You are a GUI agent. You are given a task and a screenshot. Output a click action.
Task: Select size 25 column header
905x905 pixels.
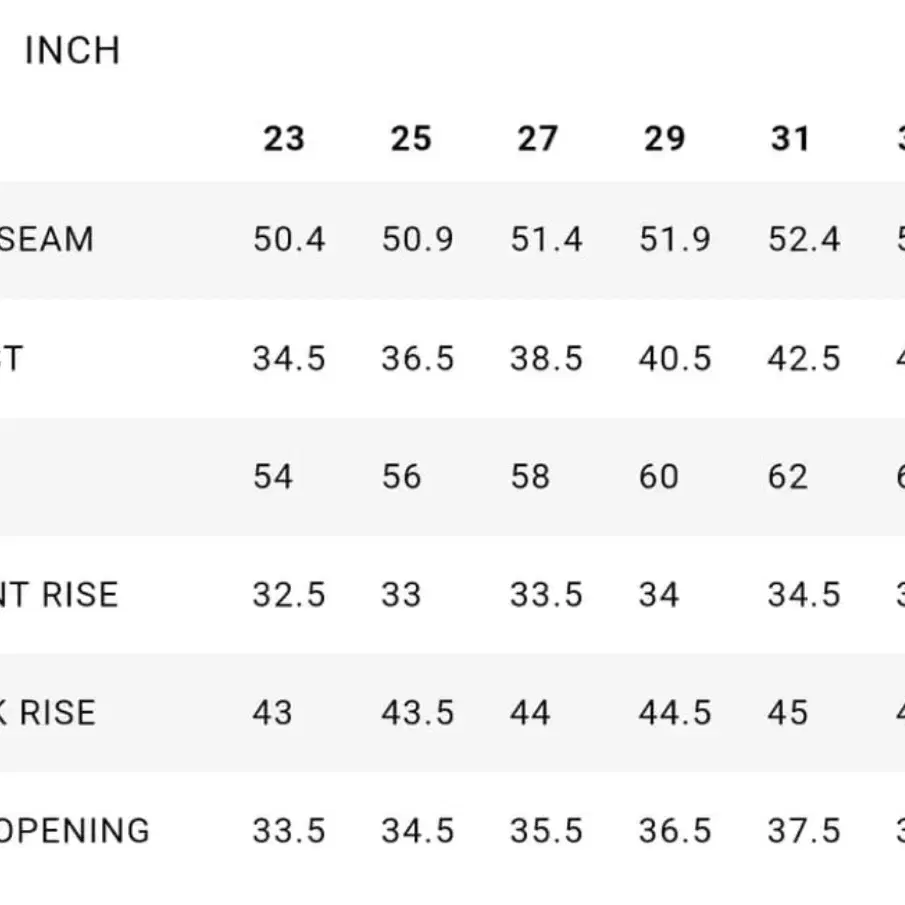[x=411, y=139]
